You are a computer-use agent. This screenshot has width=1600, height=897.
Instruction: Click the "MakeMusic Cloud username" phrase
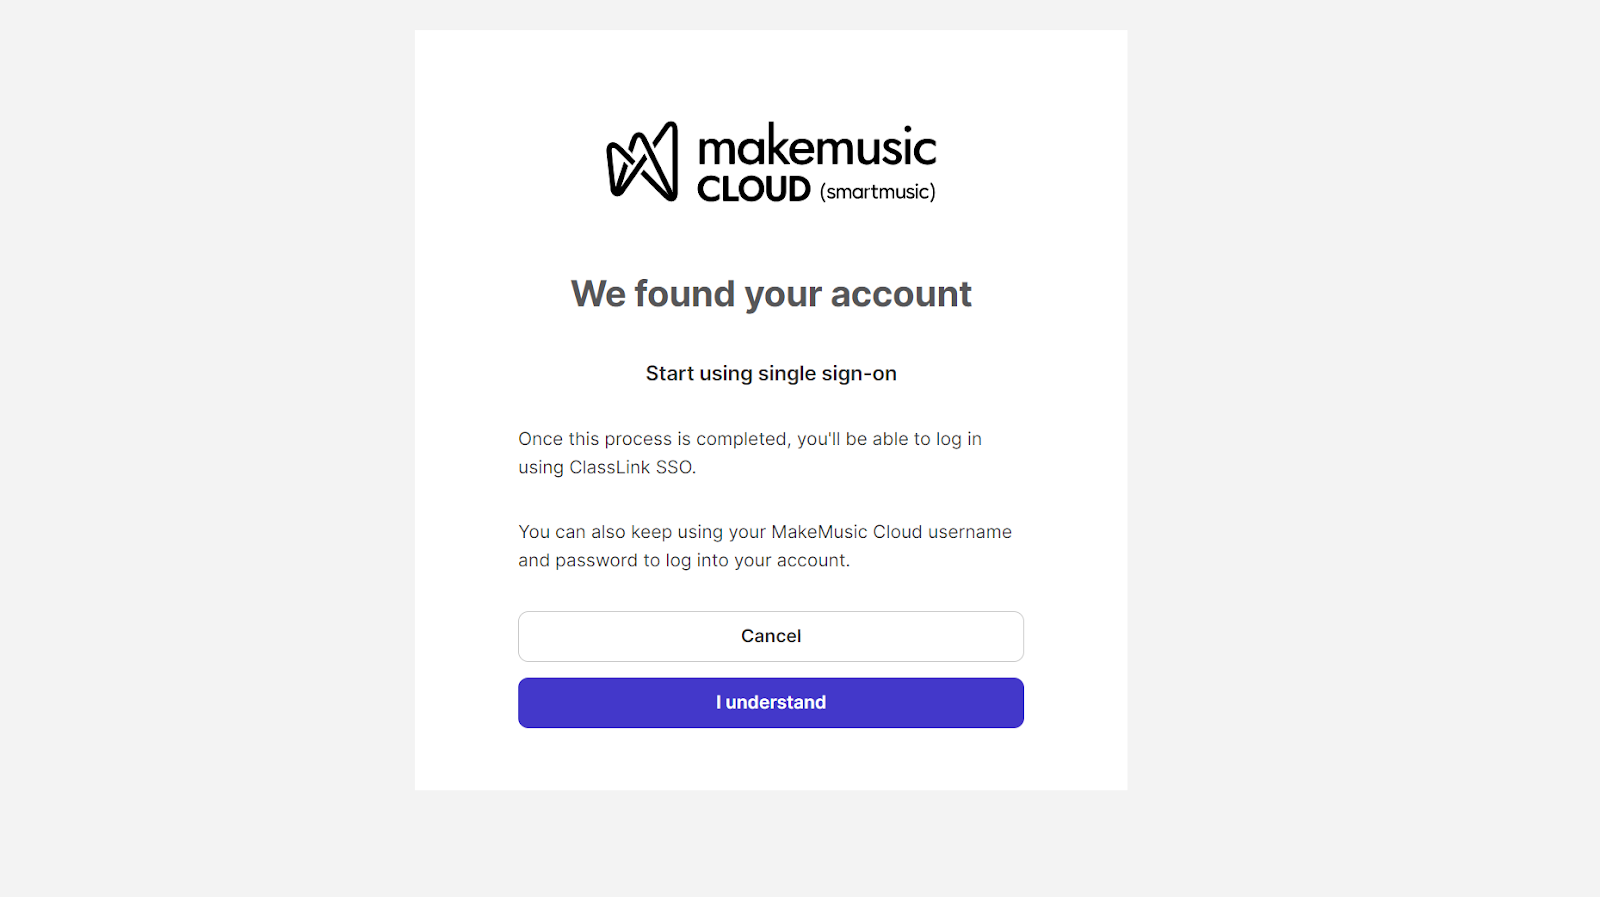[x=891, y=532]
